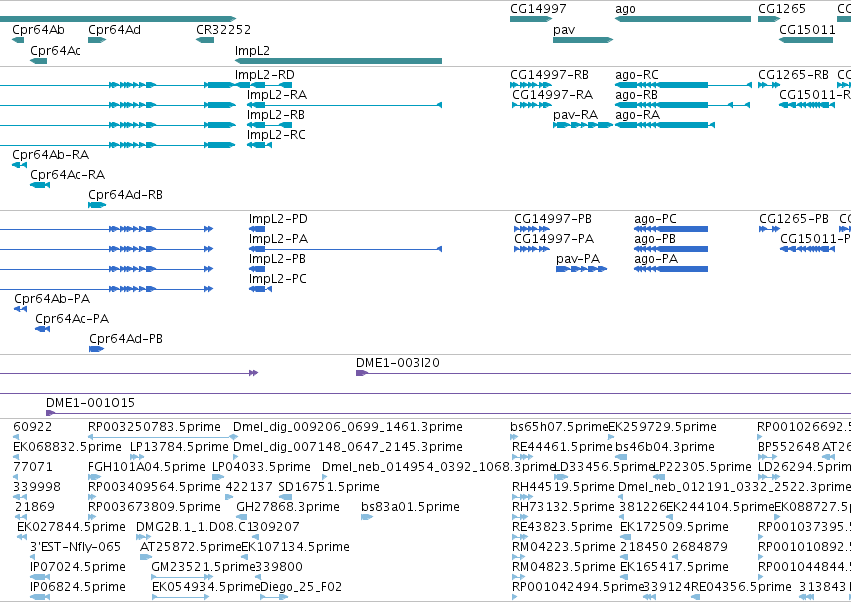Select the ago-RB transcript label
Viewport: 851px width, 602px height.
click(637, 94)
